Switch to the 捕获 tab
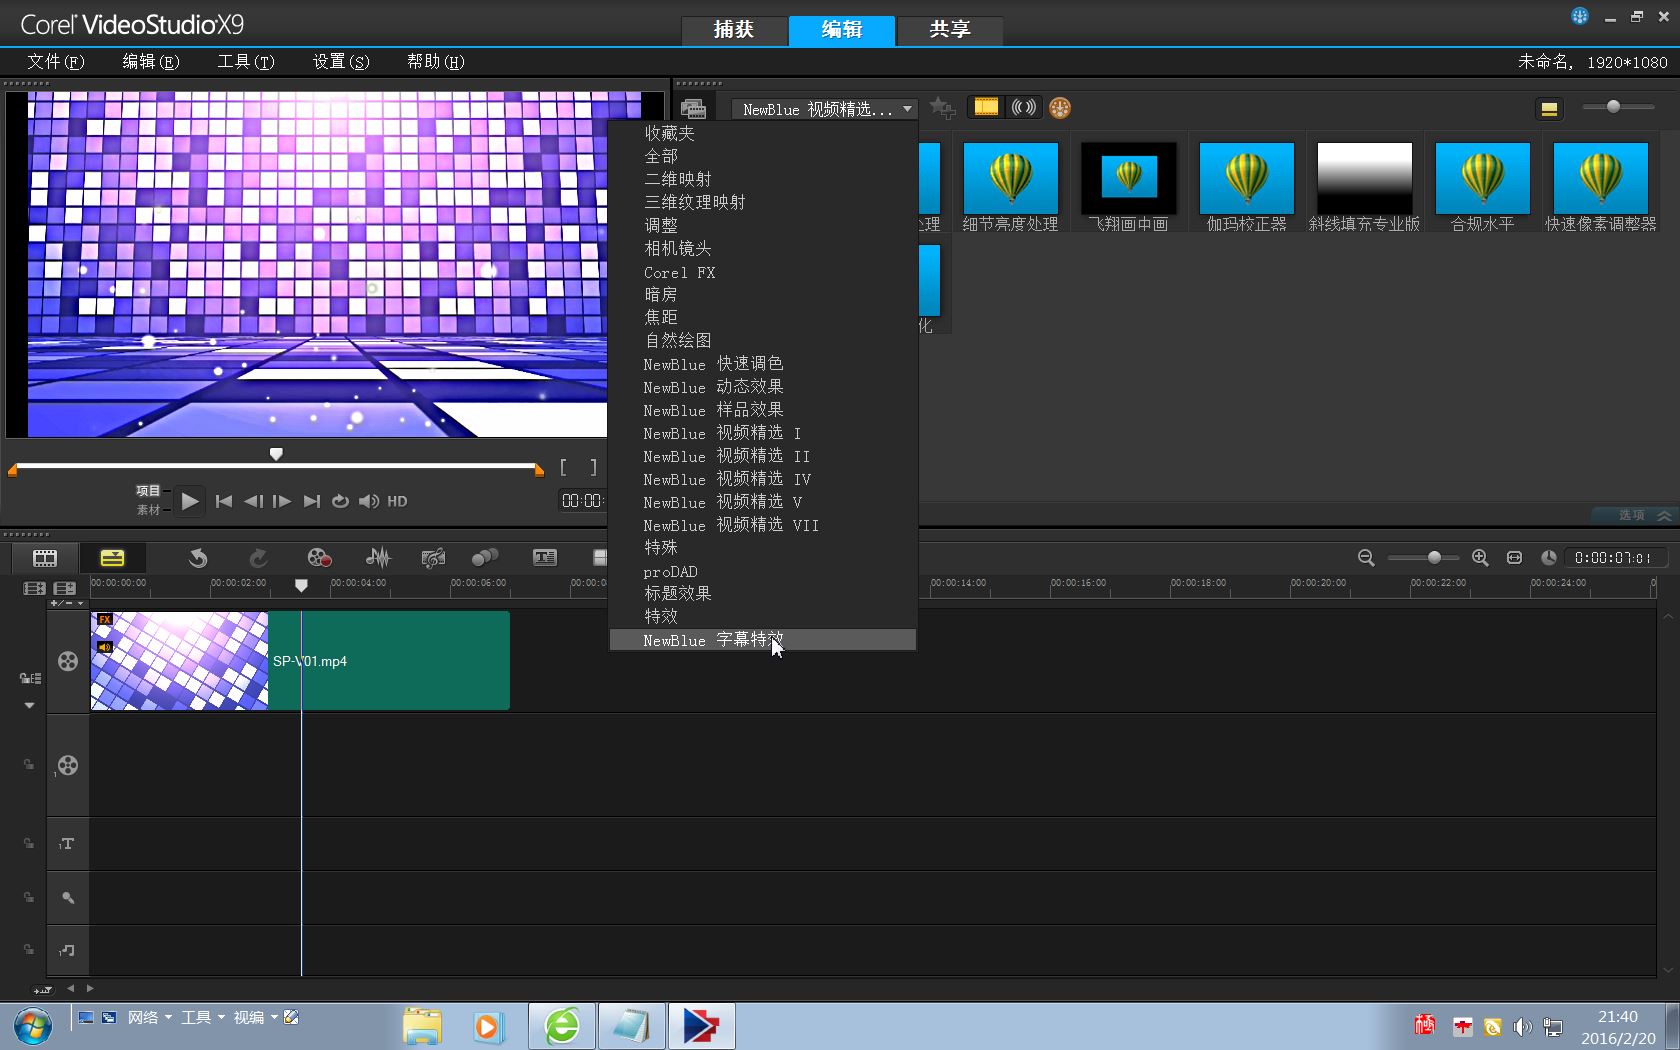This screenshot has width=1680, height=1050. click(x=734, y=30)
